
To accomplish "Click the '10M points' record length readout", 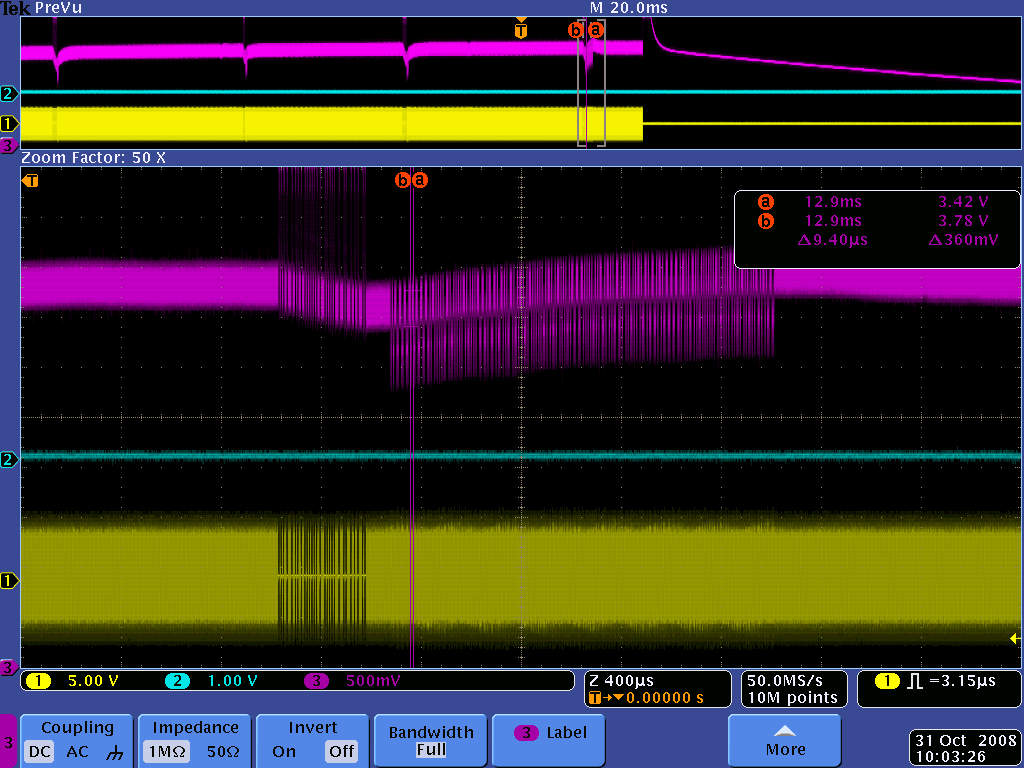I will [x=792, y=697].
